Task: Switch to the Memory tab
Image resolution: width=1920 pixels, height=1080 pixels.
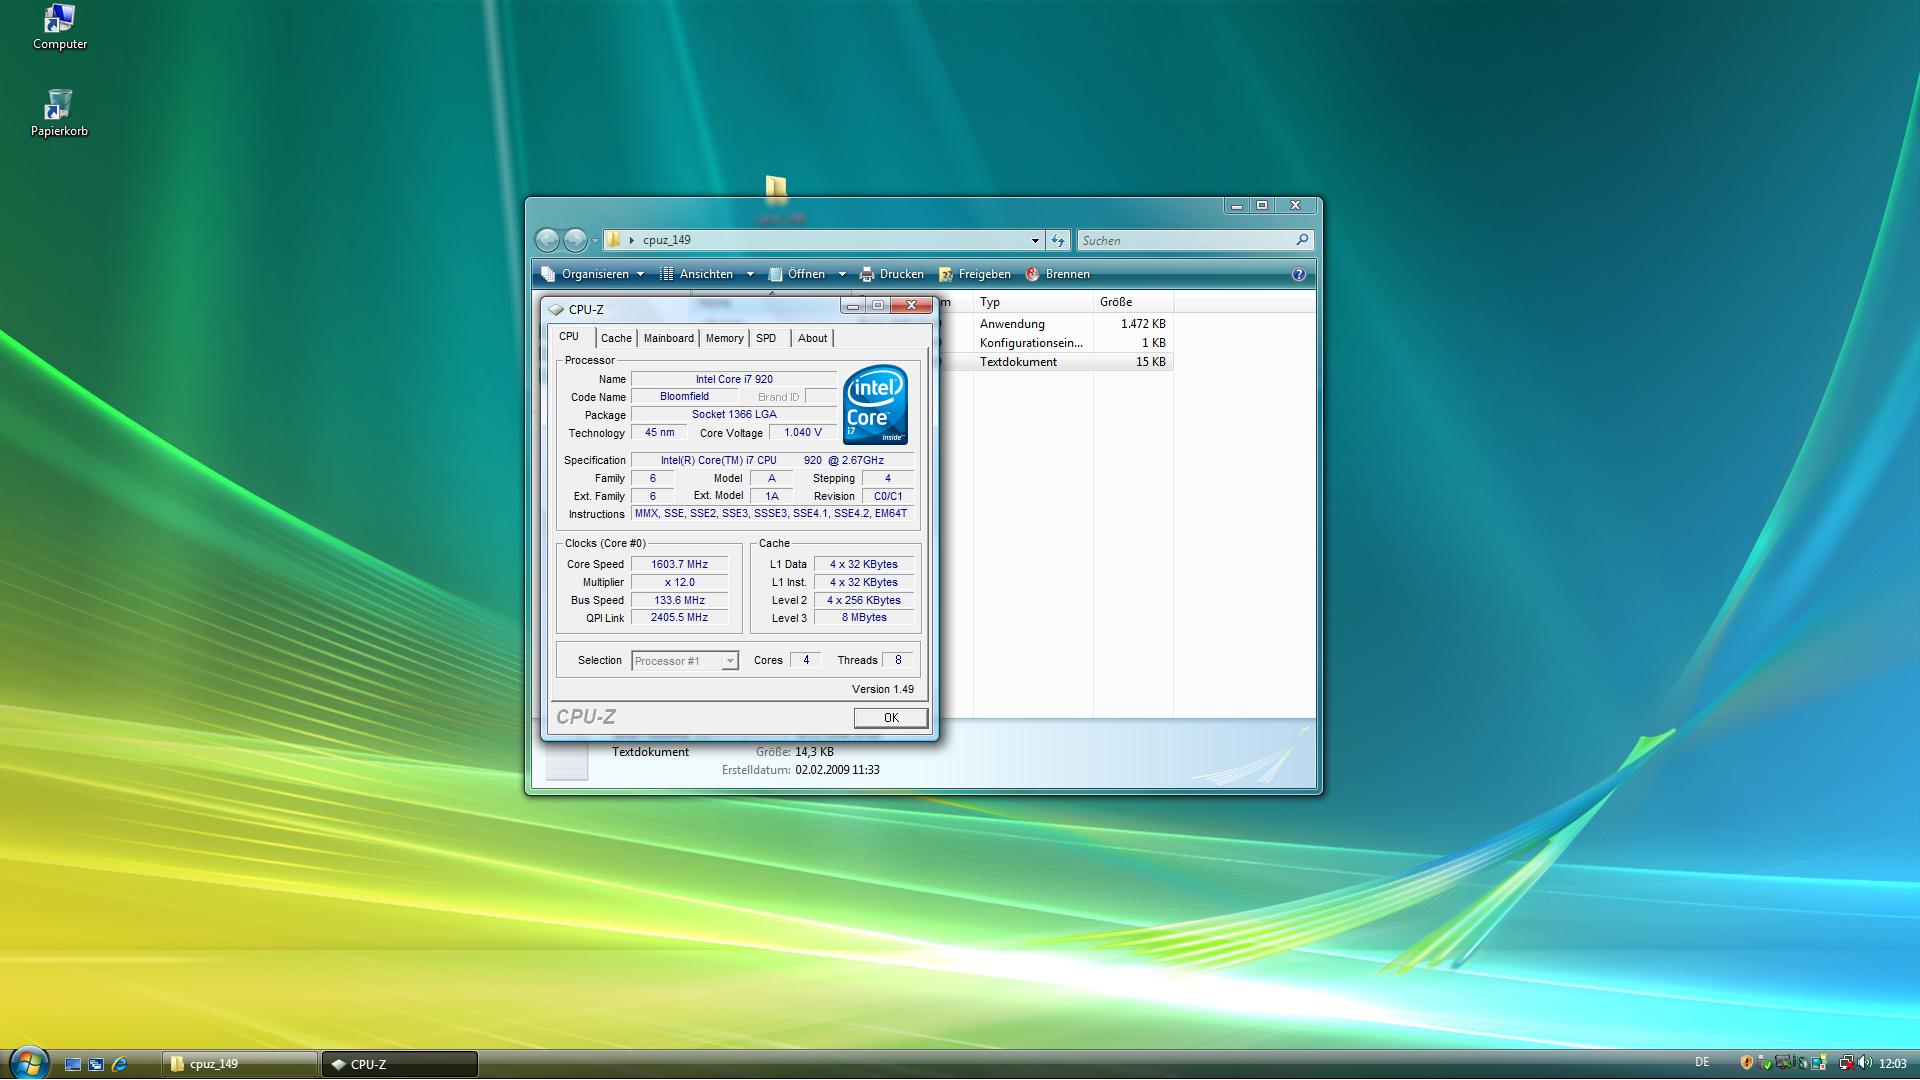Action: point(724,338)
